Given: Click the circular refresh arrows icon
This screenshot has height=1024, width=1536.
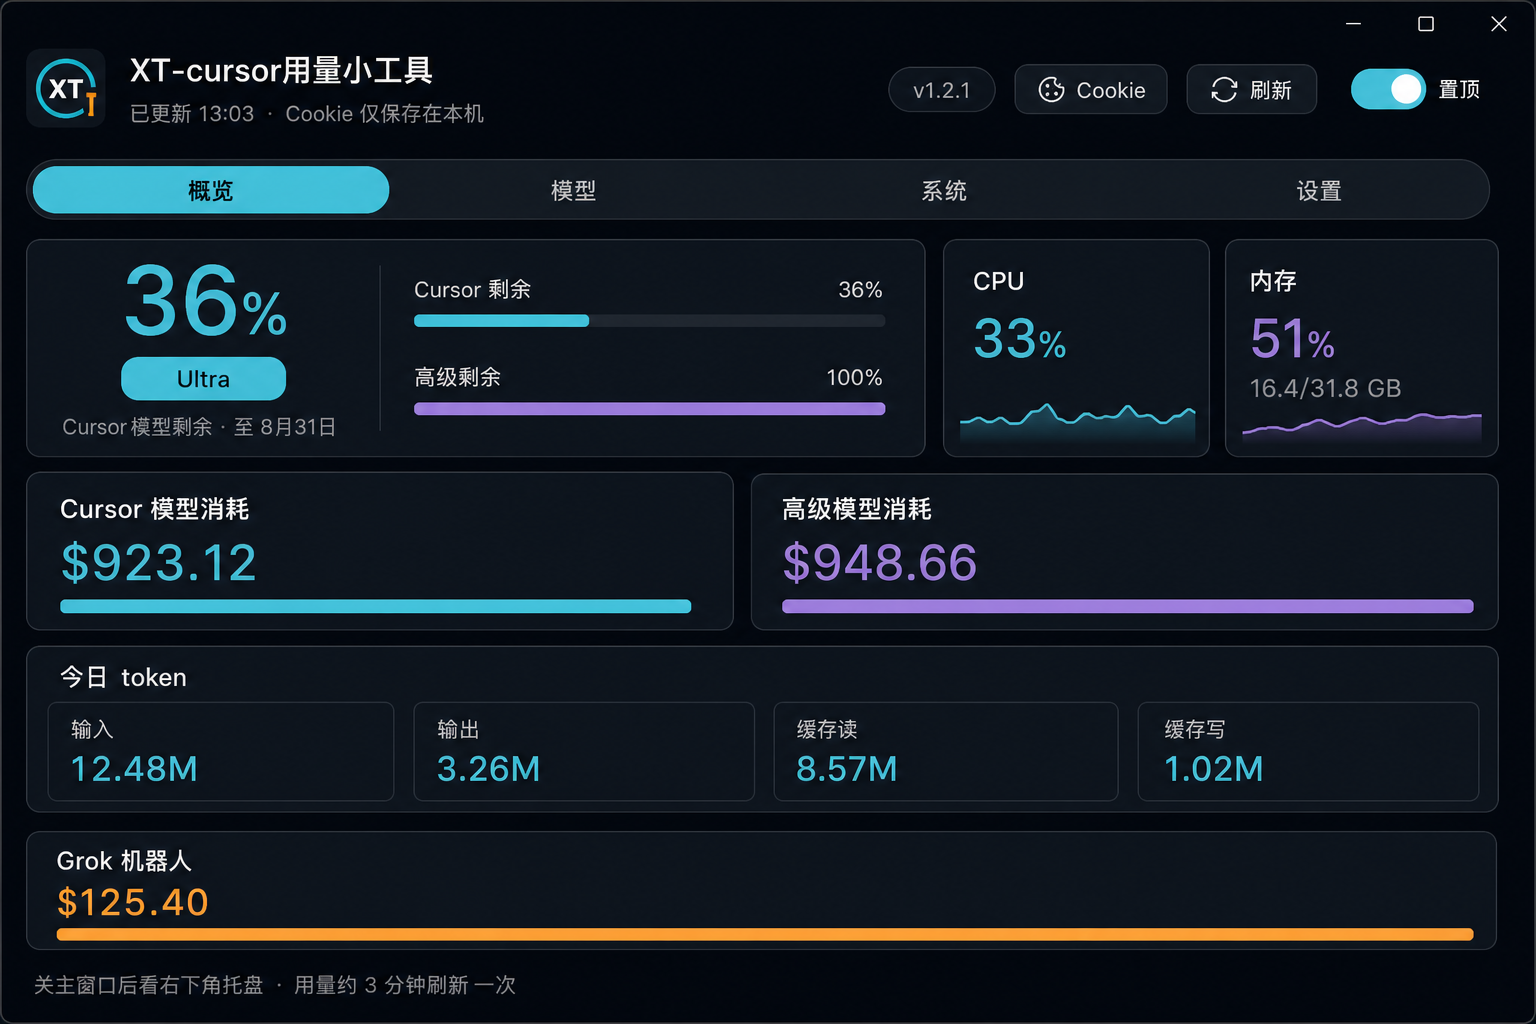Looking at the screenshot, I should (1224, 90).
